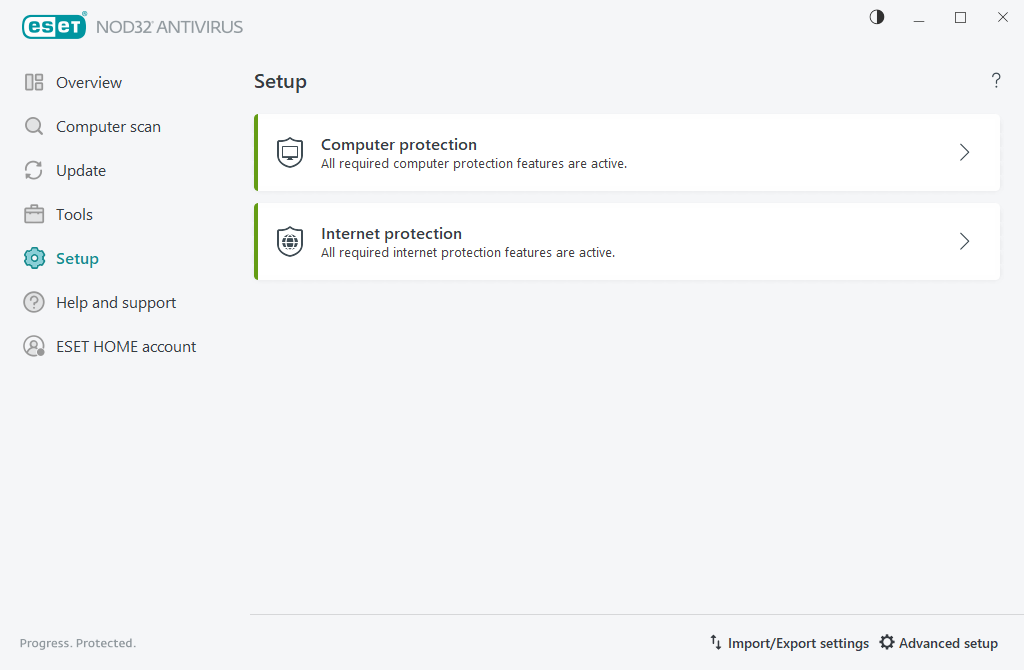The width and height of the screenshot is (1024, 670).
Task: Toggle the dark/light contrast theme button
Action: click(877, 17)
